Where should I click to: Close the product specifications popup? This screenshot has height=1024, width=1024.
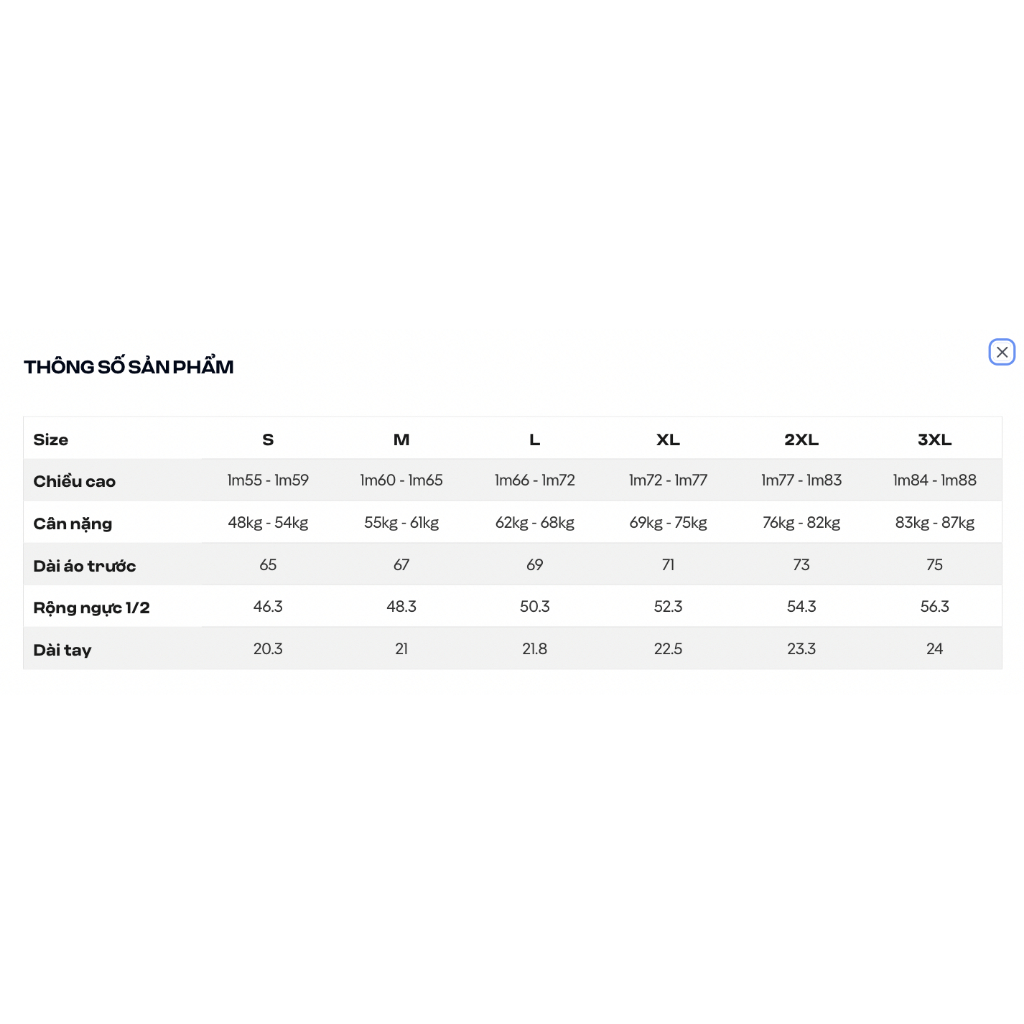click(1001, 352)
